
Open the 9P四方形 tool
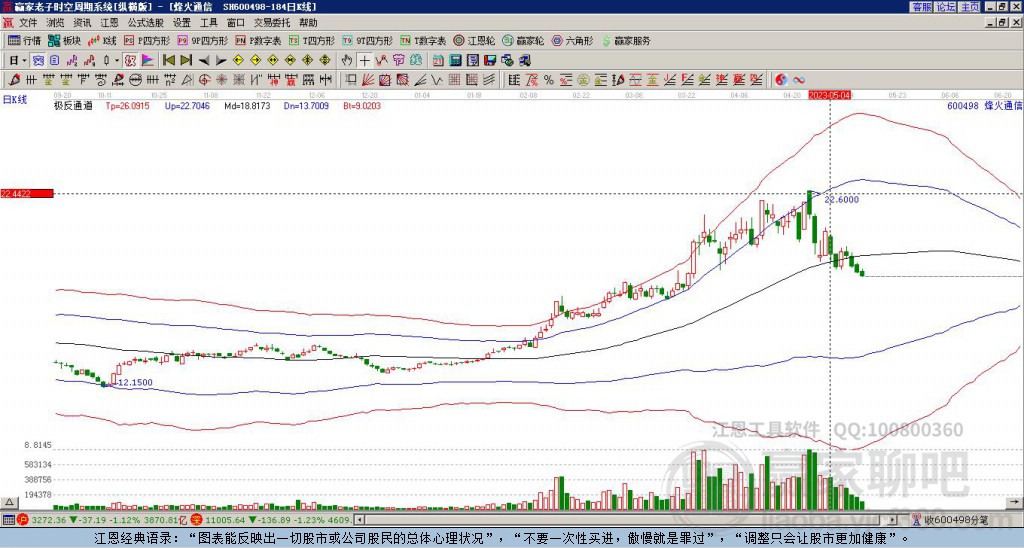click(x=202, y=40)
